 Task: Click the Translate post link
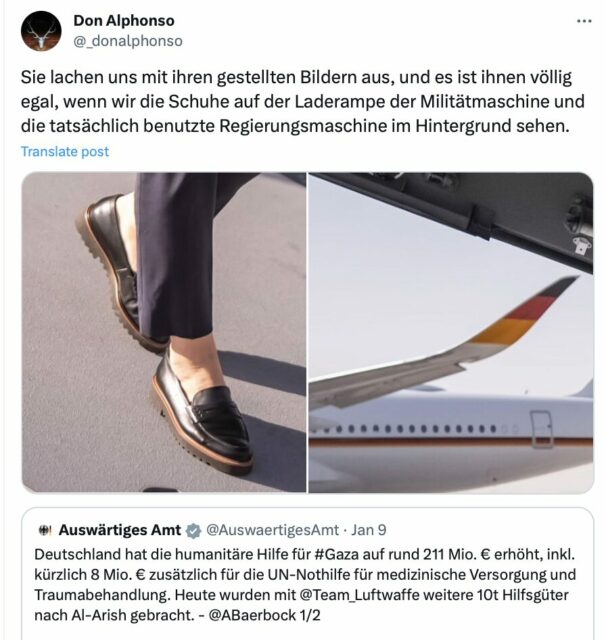pos(65,151)
